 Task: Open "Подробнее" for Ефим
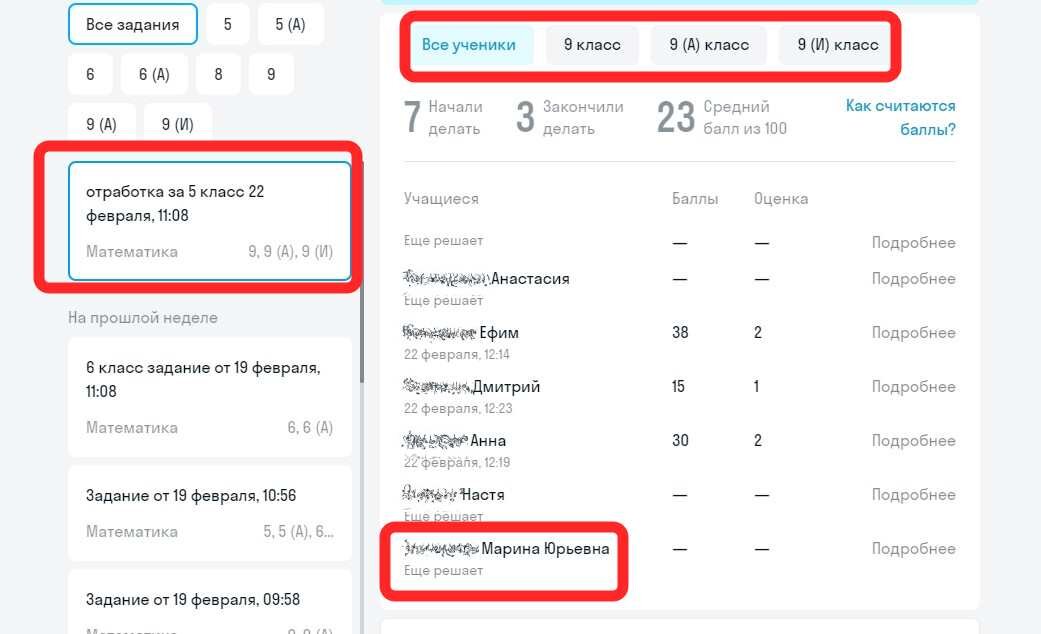point(913,332)
